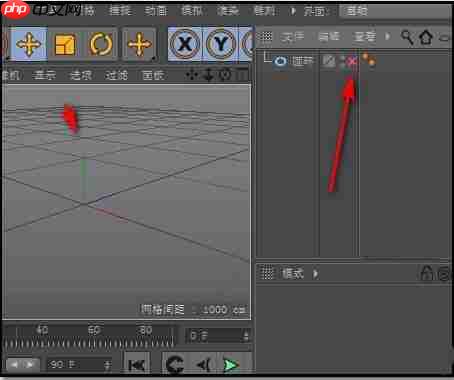Click the Attribute Manager grip icon
Image resolution: width=454 pixels, height=380 pixels.
(x=267, y=273)
